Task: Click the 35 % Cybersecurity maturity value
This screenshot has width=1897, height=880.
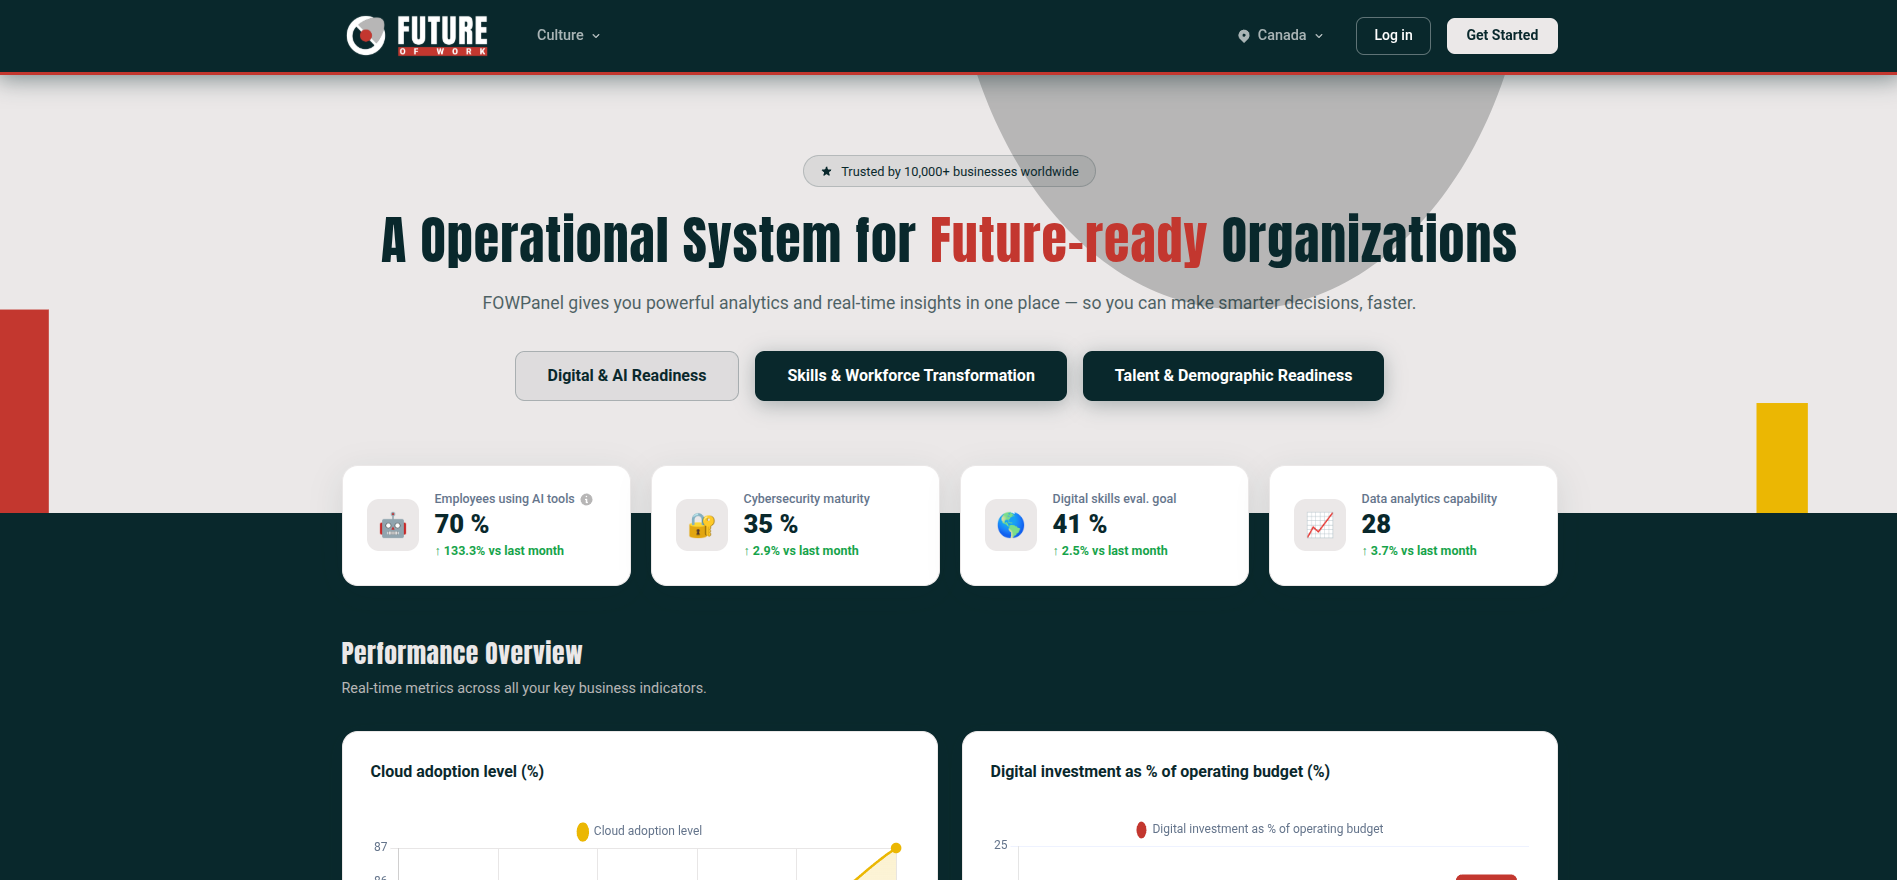Action: (x=771, y=524)
